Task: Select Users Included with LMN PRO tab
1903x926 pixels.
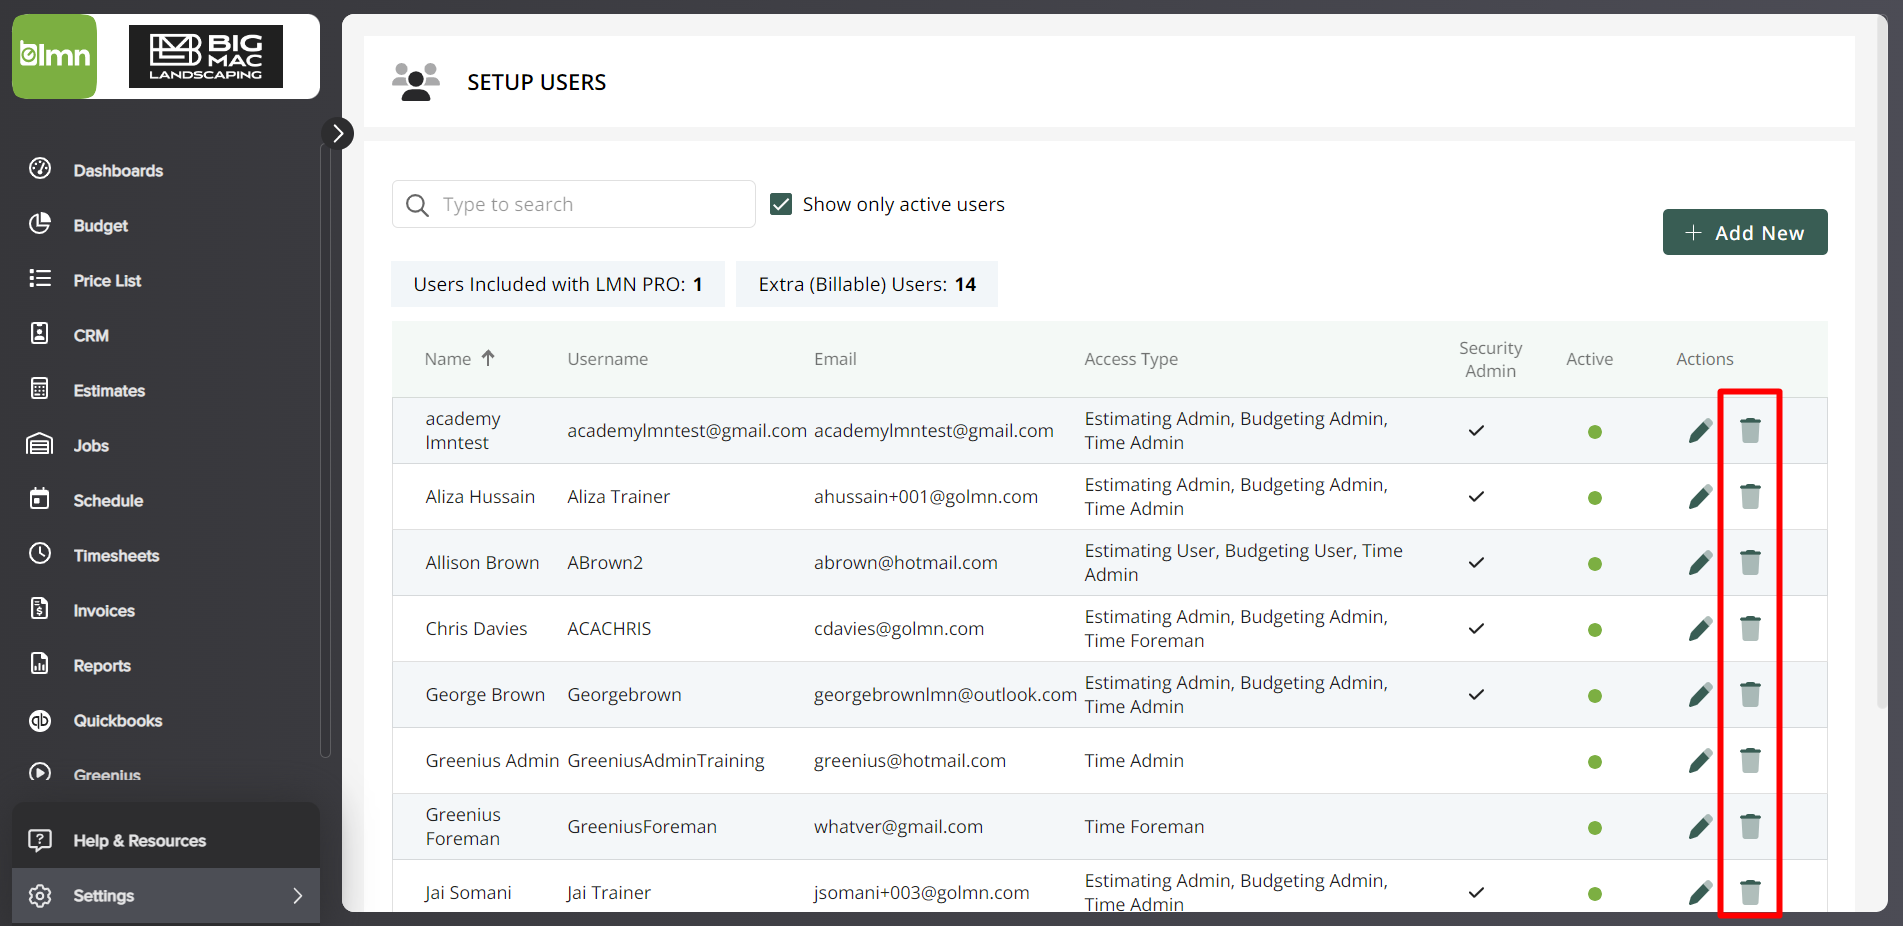Action: (557, 284)
